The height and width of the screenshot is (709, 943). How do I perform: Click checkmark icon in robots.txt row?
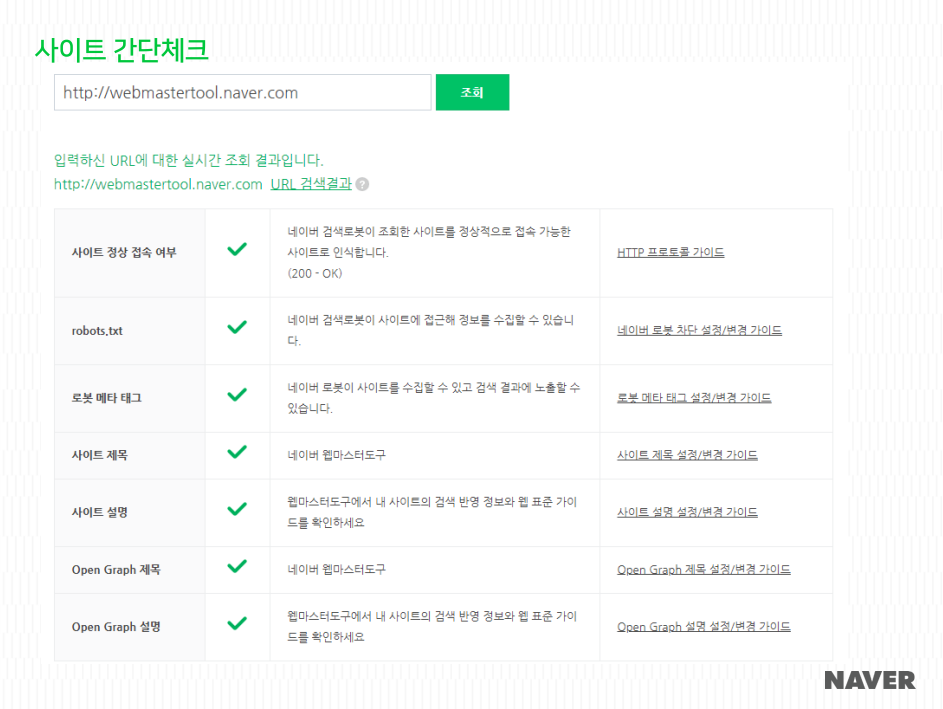[237, 327]
